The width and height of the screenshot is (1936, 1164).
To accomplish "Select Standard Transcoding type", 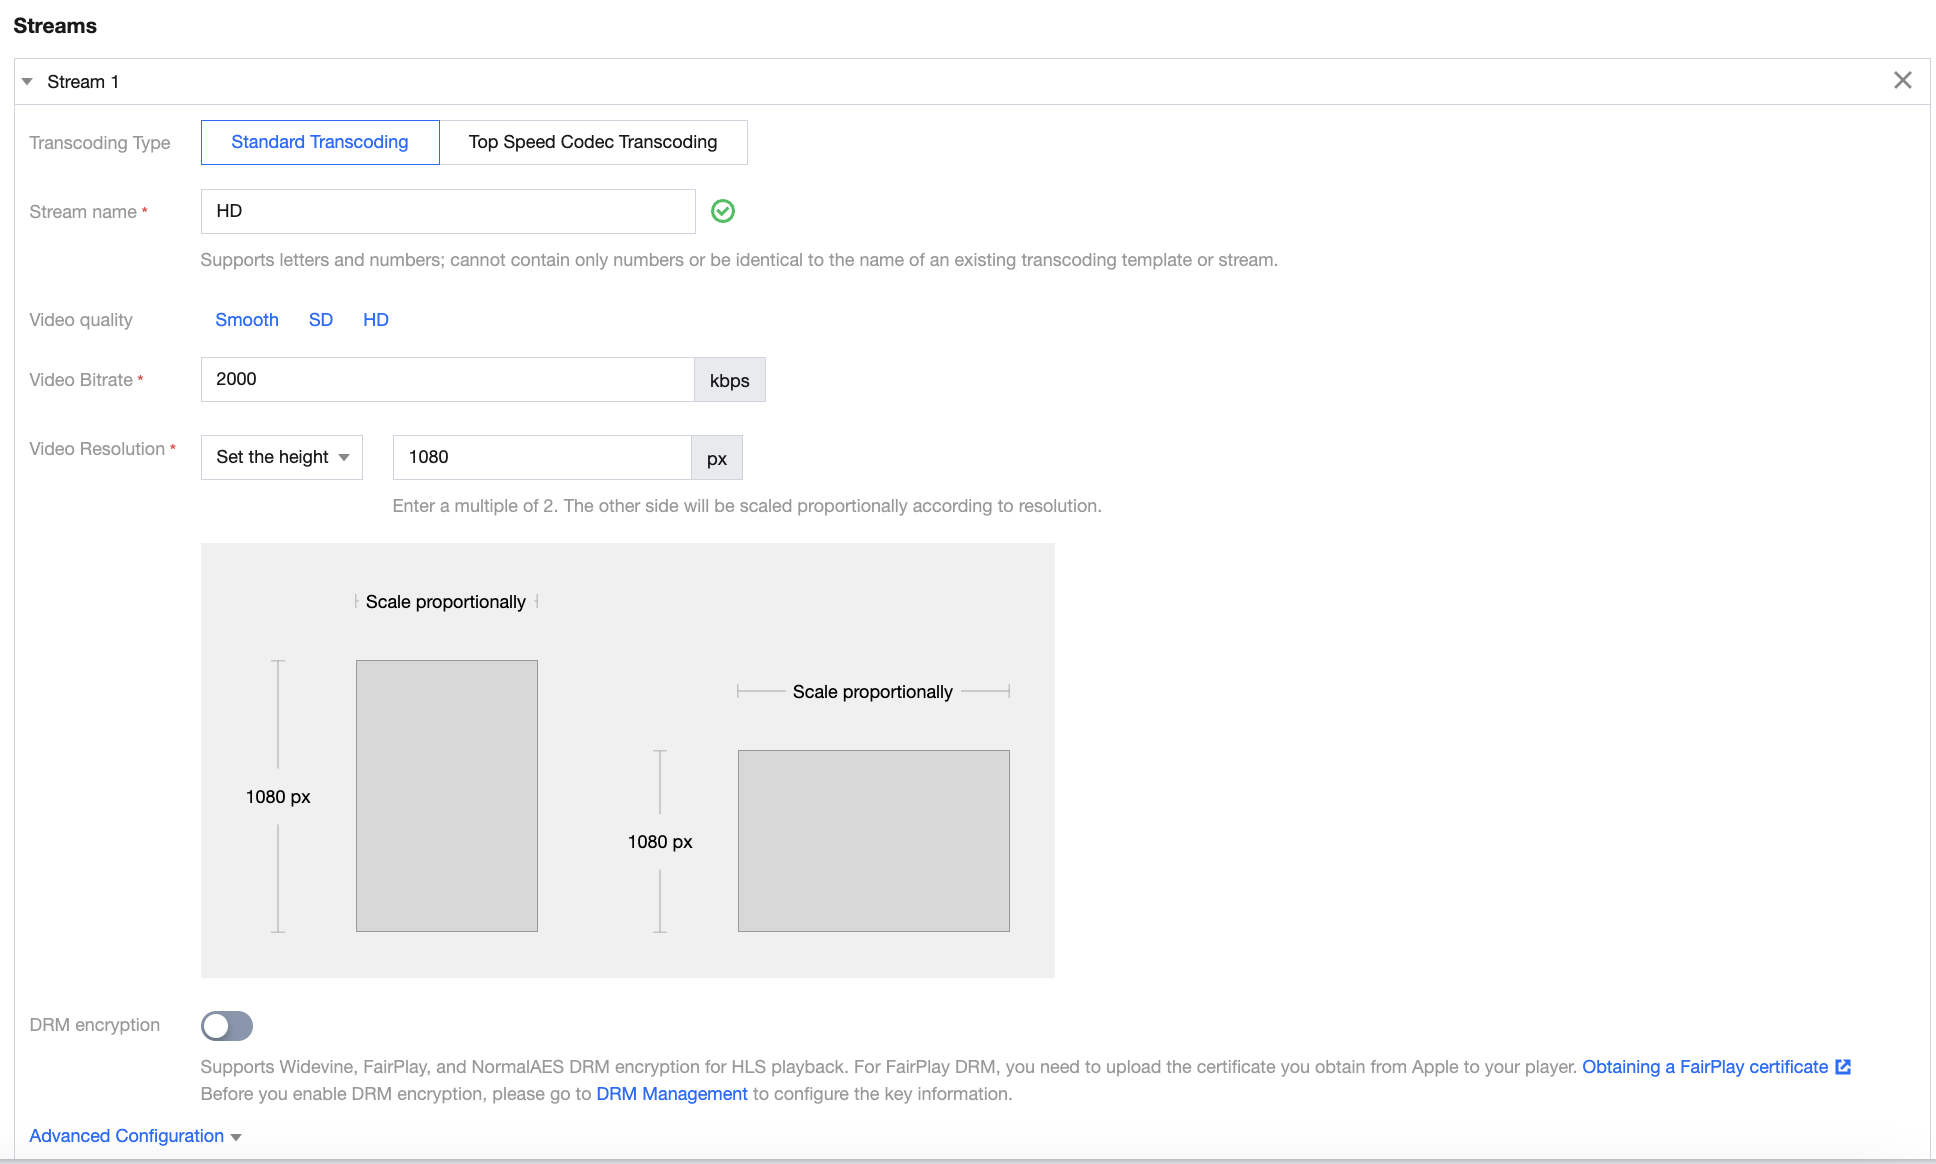I will 320,142.
